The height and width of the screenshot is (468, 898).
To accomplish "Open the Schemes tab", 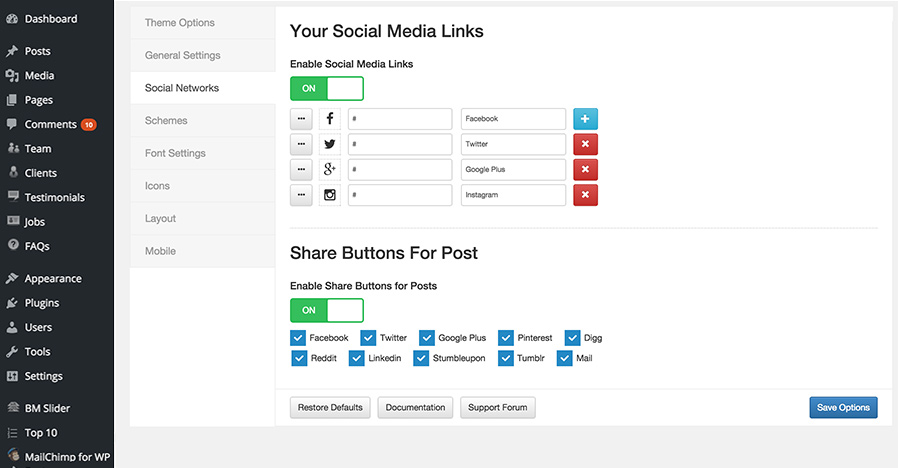I will [203, 121].
